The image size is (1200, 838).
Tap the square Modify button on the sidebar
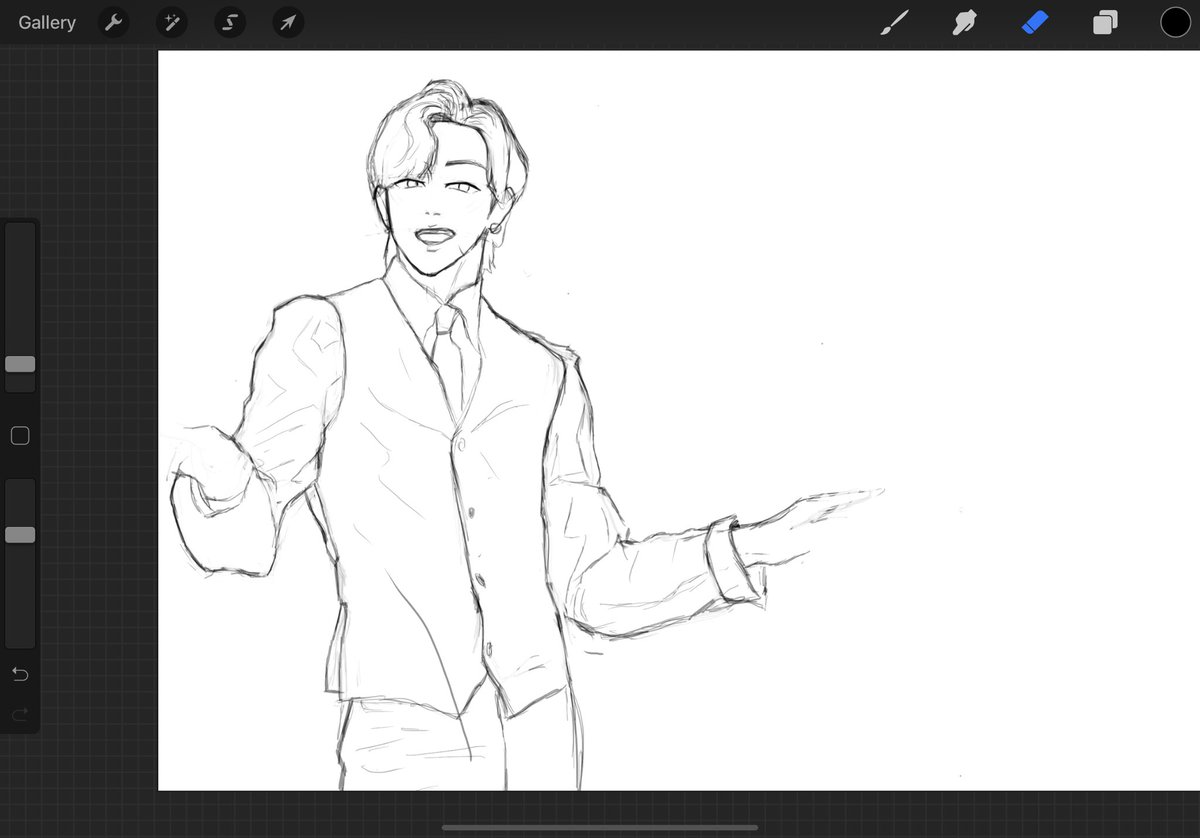tap(20, 436)
